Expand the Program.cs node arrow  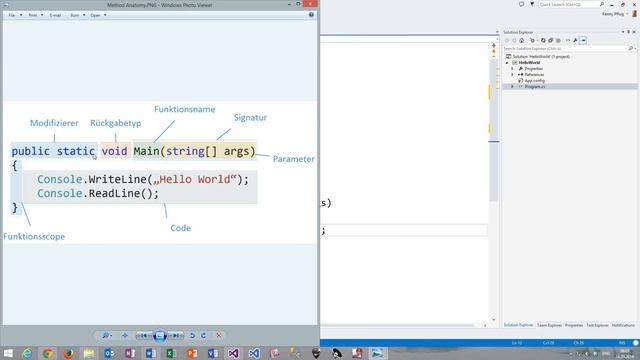(512, 87)
